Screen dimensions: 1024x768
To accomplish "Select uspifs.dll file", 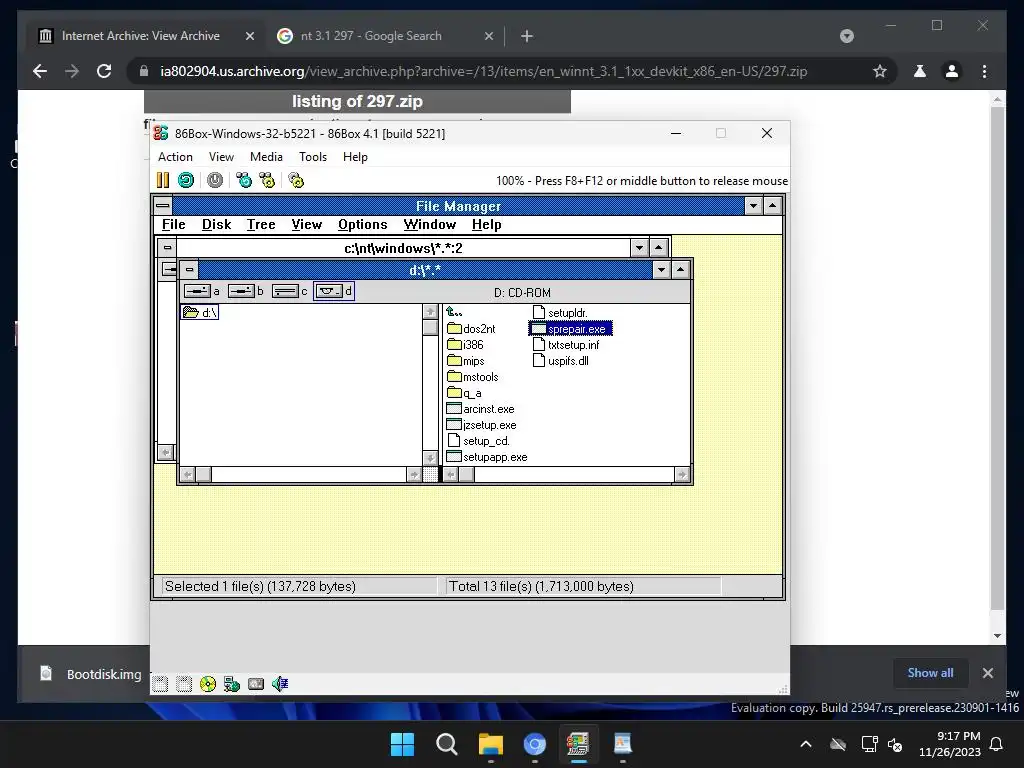I will tap(561, 361).
